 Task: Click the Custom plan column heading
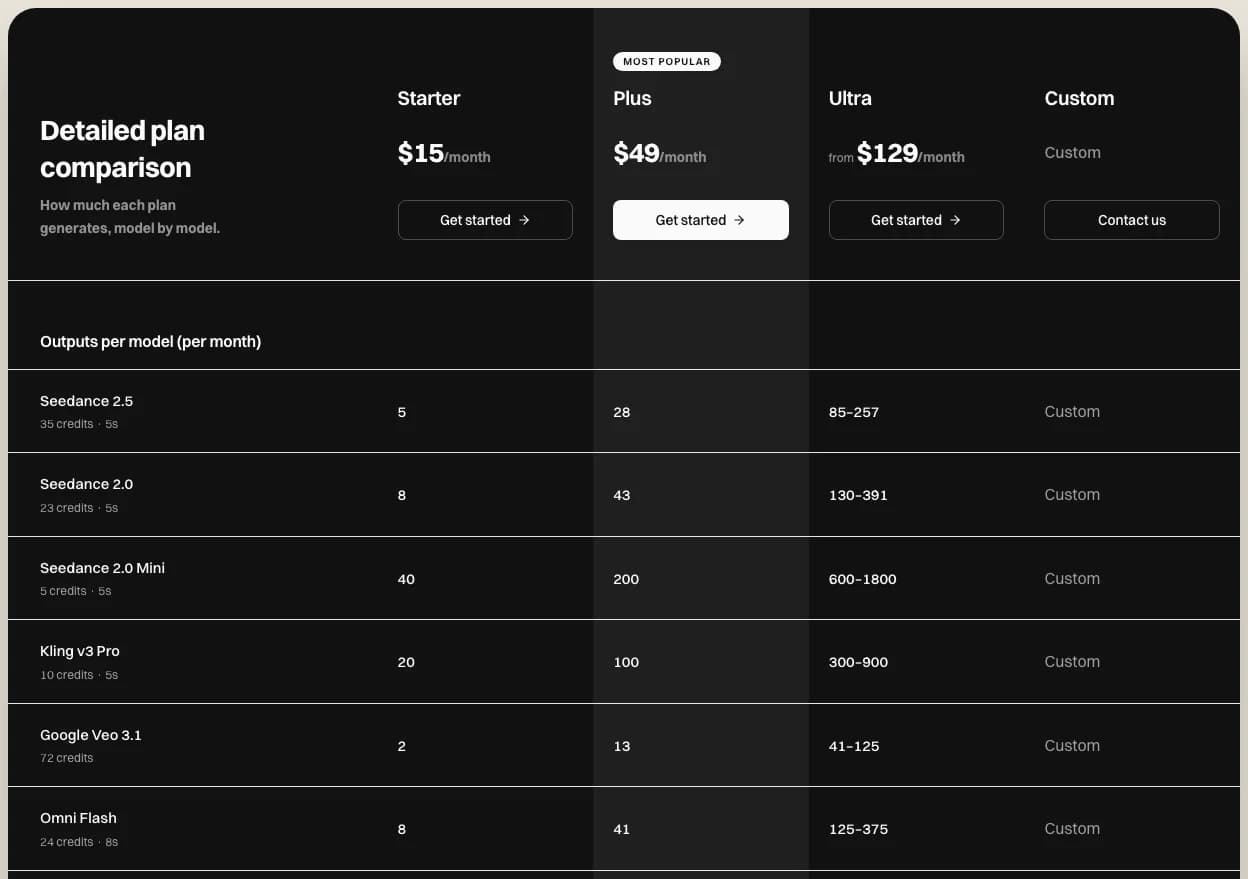tap(1079, 98)
